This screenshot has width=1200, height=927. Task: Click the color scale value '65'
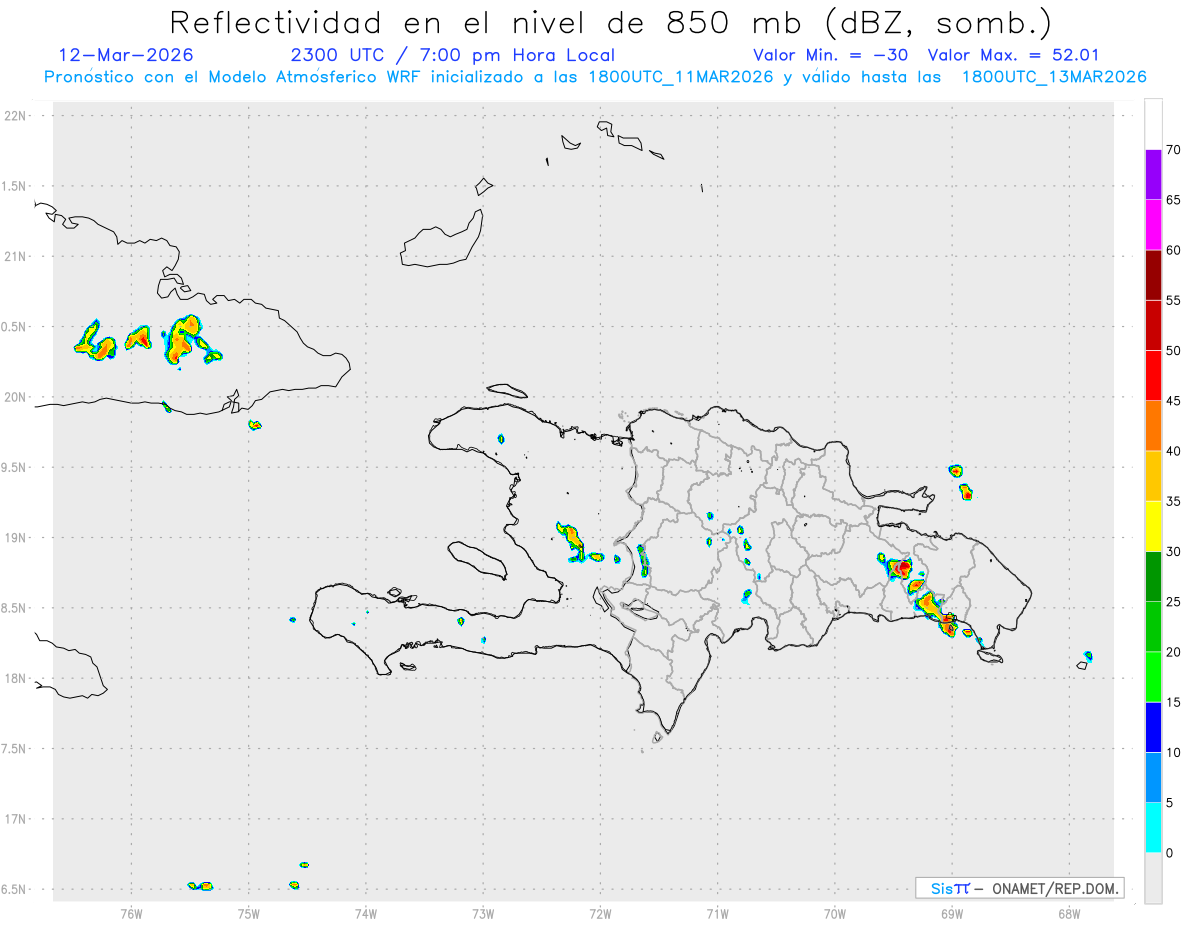click(1173, 200)
